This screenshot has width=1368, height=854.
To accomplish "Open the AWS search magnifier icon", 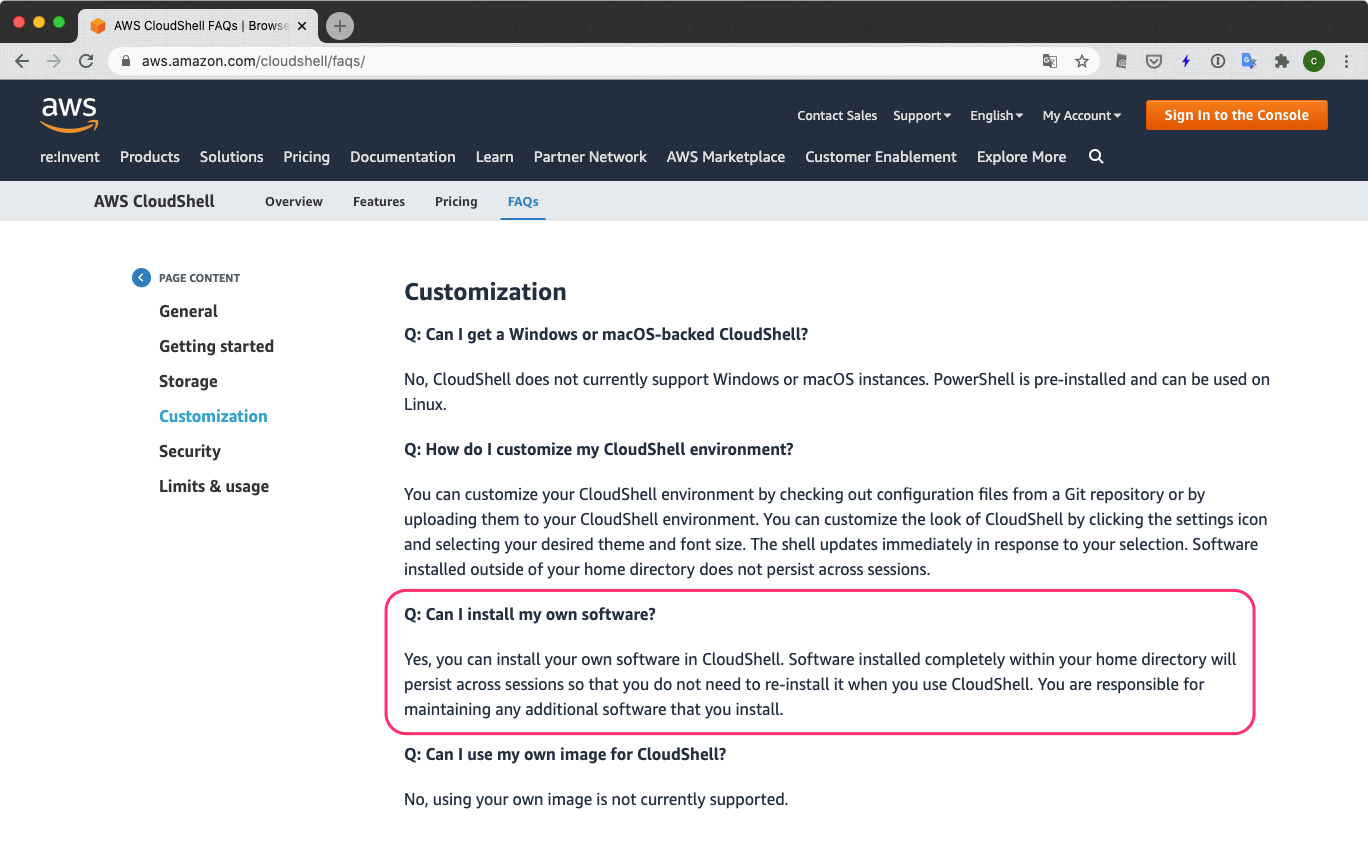I will click(1096, 157).
